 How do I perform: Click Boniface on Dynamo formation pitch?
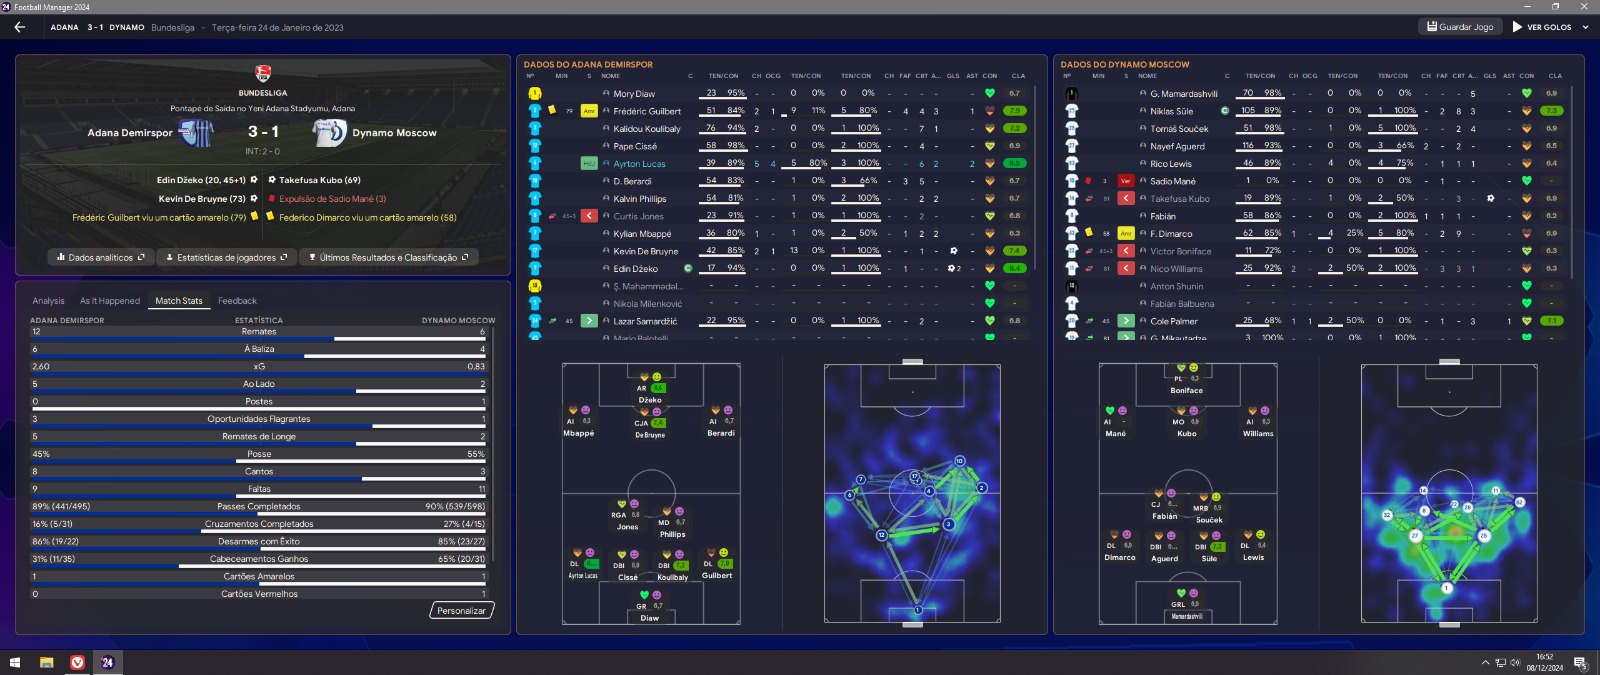point(1187,379)
